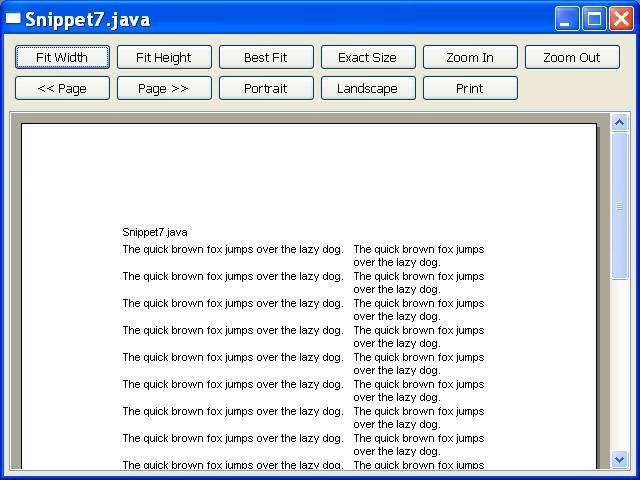Advance using the Page >> button
This screenshot has height=480, width=640.
[x=164, y=88]
